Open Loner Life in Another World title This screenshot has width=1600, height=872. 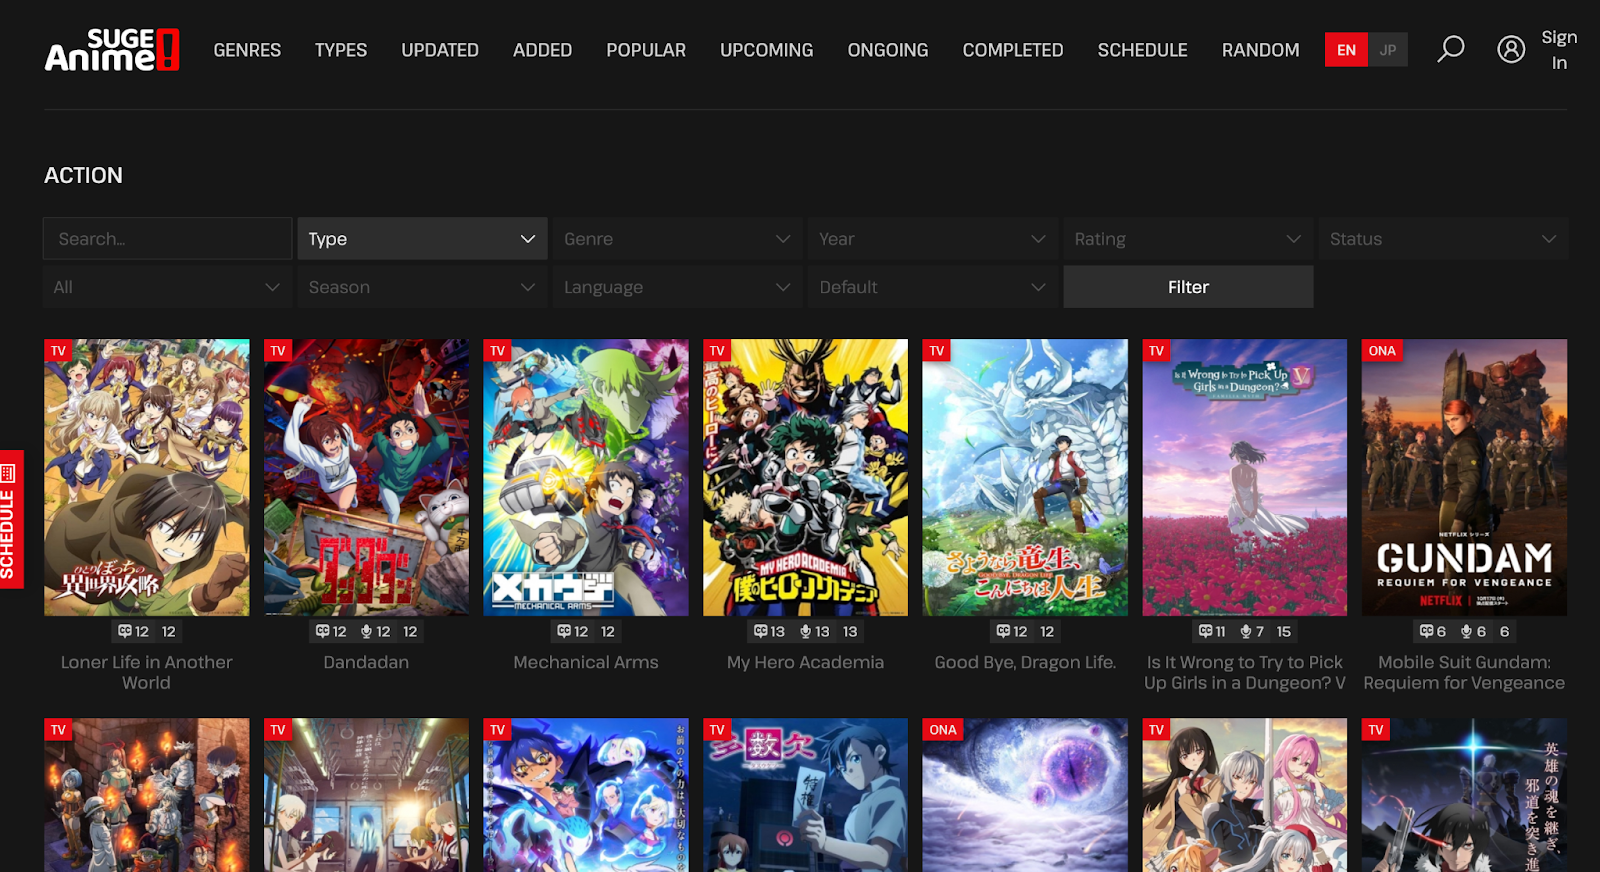click(x=147, y=672)
